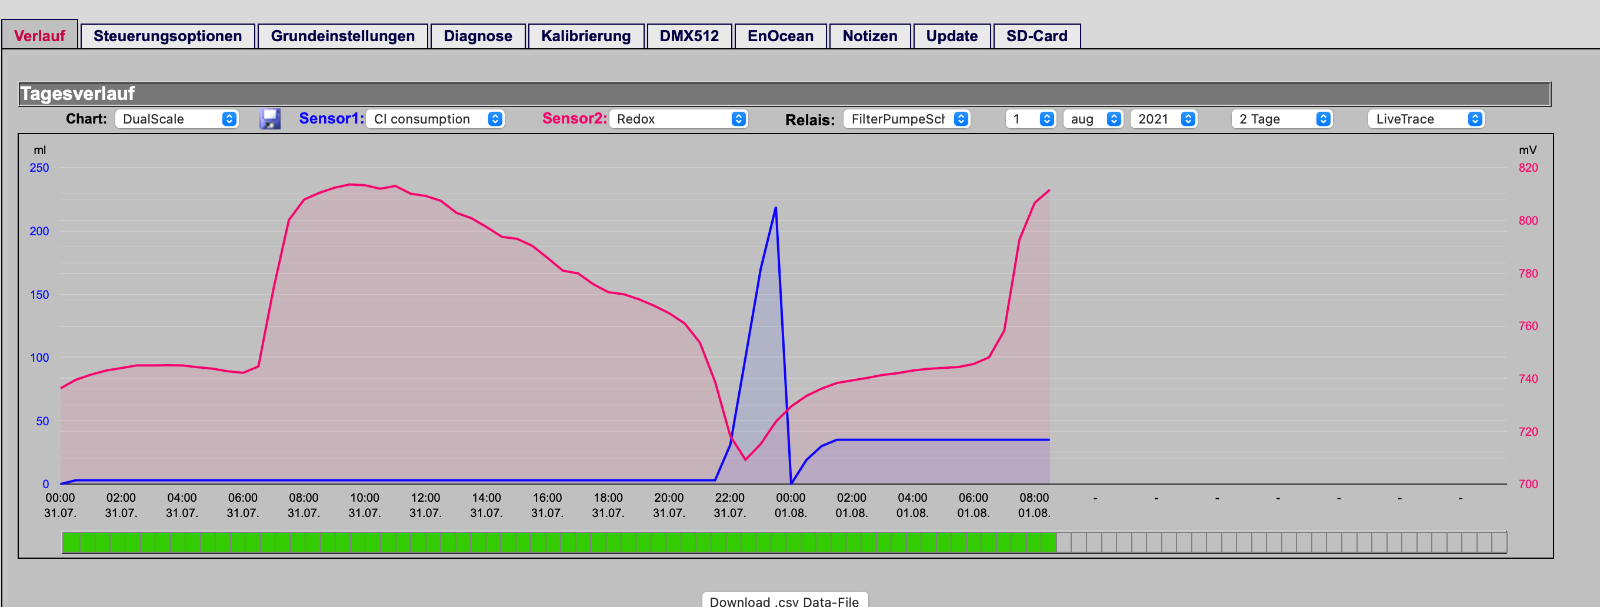The height and width of the screenshot is (607, 1600).
Task: Click the Sensor1: label
Action: click(331, 118)
